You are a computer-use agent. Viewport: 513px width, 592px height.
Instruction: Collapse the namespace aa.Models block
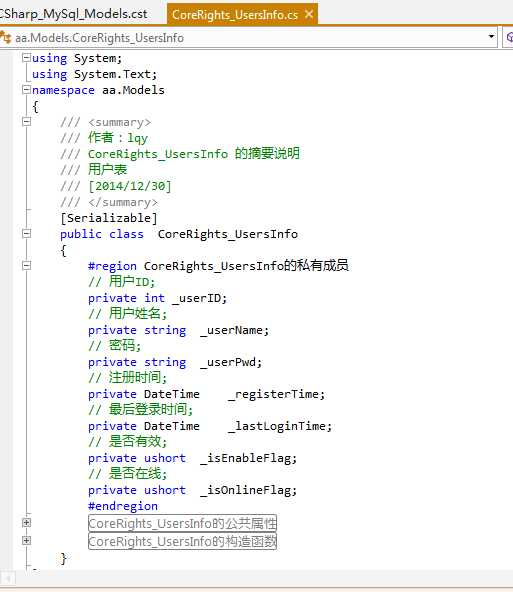[x=26, y=90]
